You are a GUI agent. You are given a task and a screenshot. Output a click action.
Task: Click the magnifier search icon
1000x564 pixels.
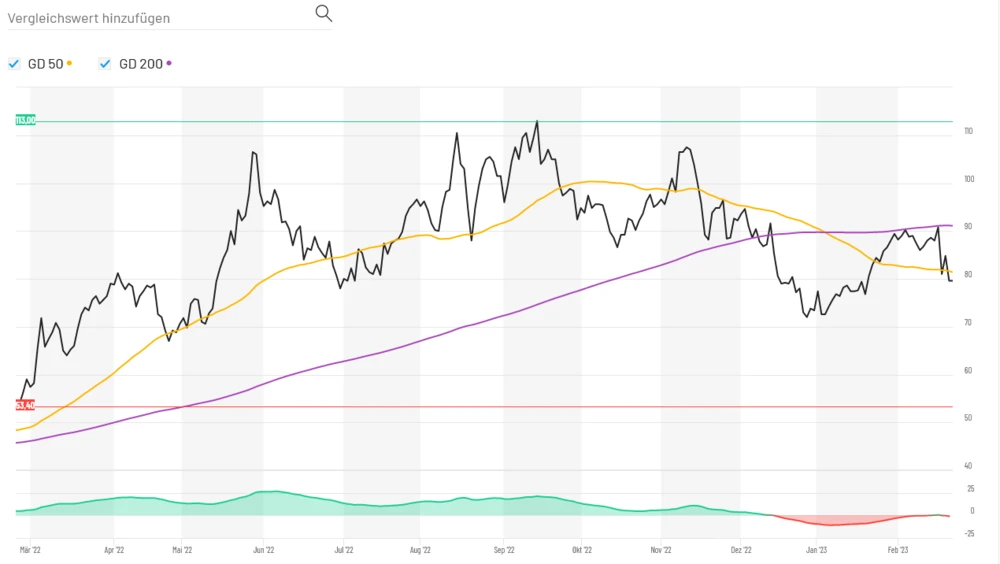coord(323,13)
